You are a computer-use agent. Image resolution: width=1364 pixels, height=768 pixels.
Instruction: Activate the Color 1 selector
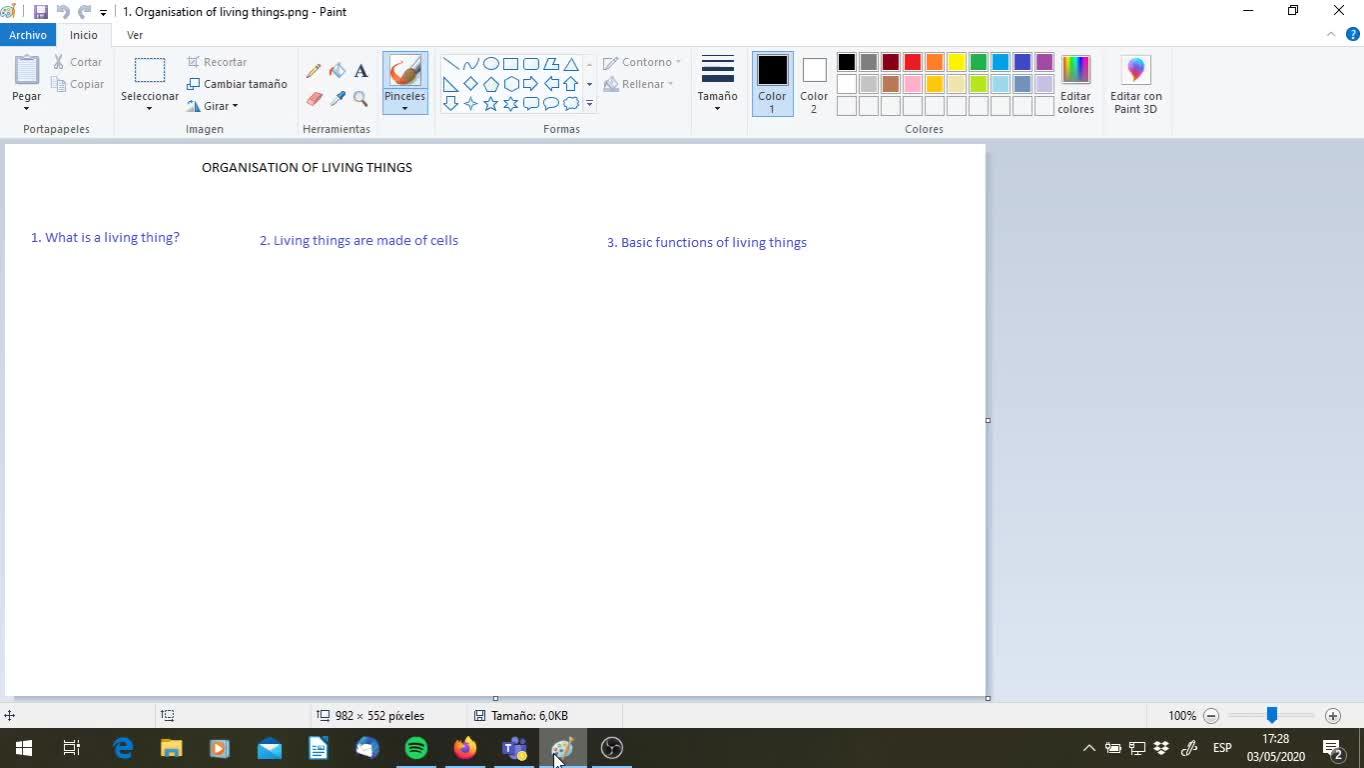[x=771, y=84]
